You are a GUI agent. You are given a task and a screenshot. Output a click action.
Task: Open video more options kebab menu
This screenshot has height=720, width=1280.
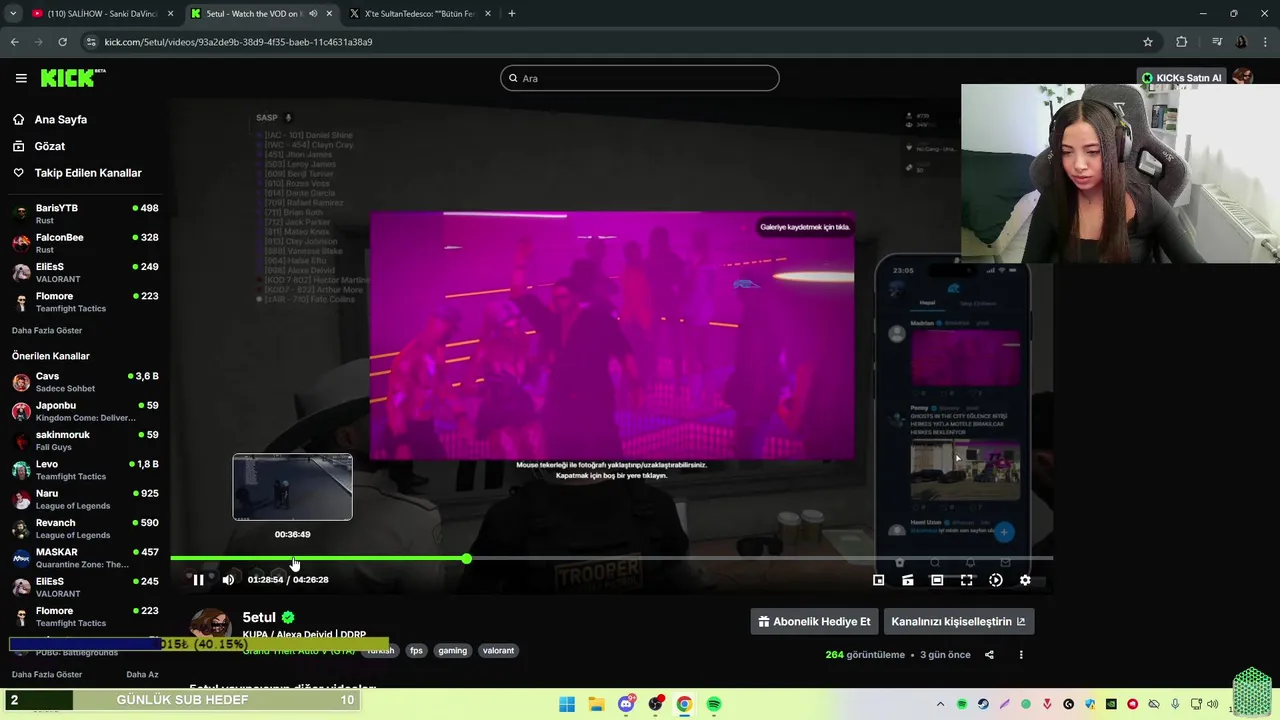point(1021,655)
